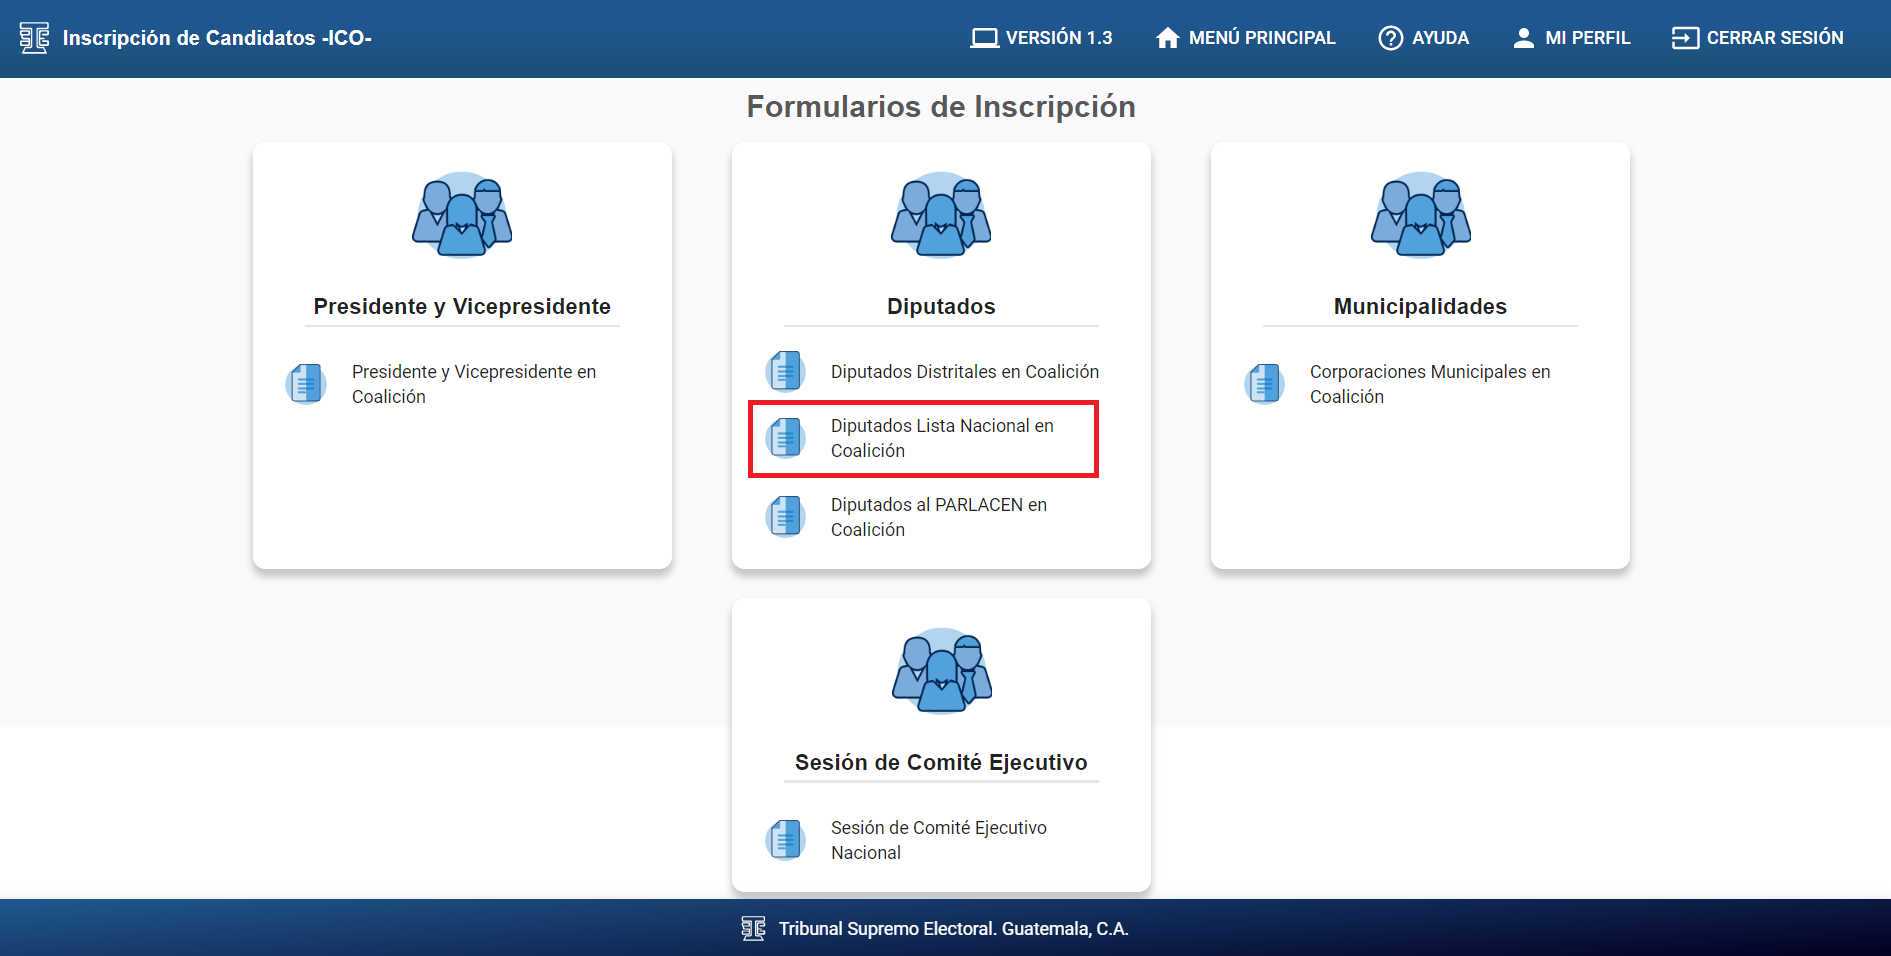Click the VERSIÓN 1.3 item in header
Screen dimensions: 1891x956
point(1041,38)
